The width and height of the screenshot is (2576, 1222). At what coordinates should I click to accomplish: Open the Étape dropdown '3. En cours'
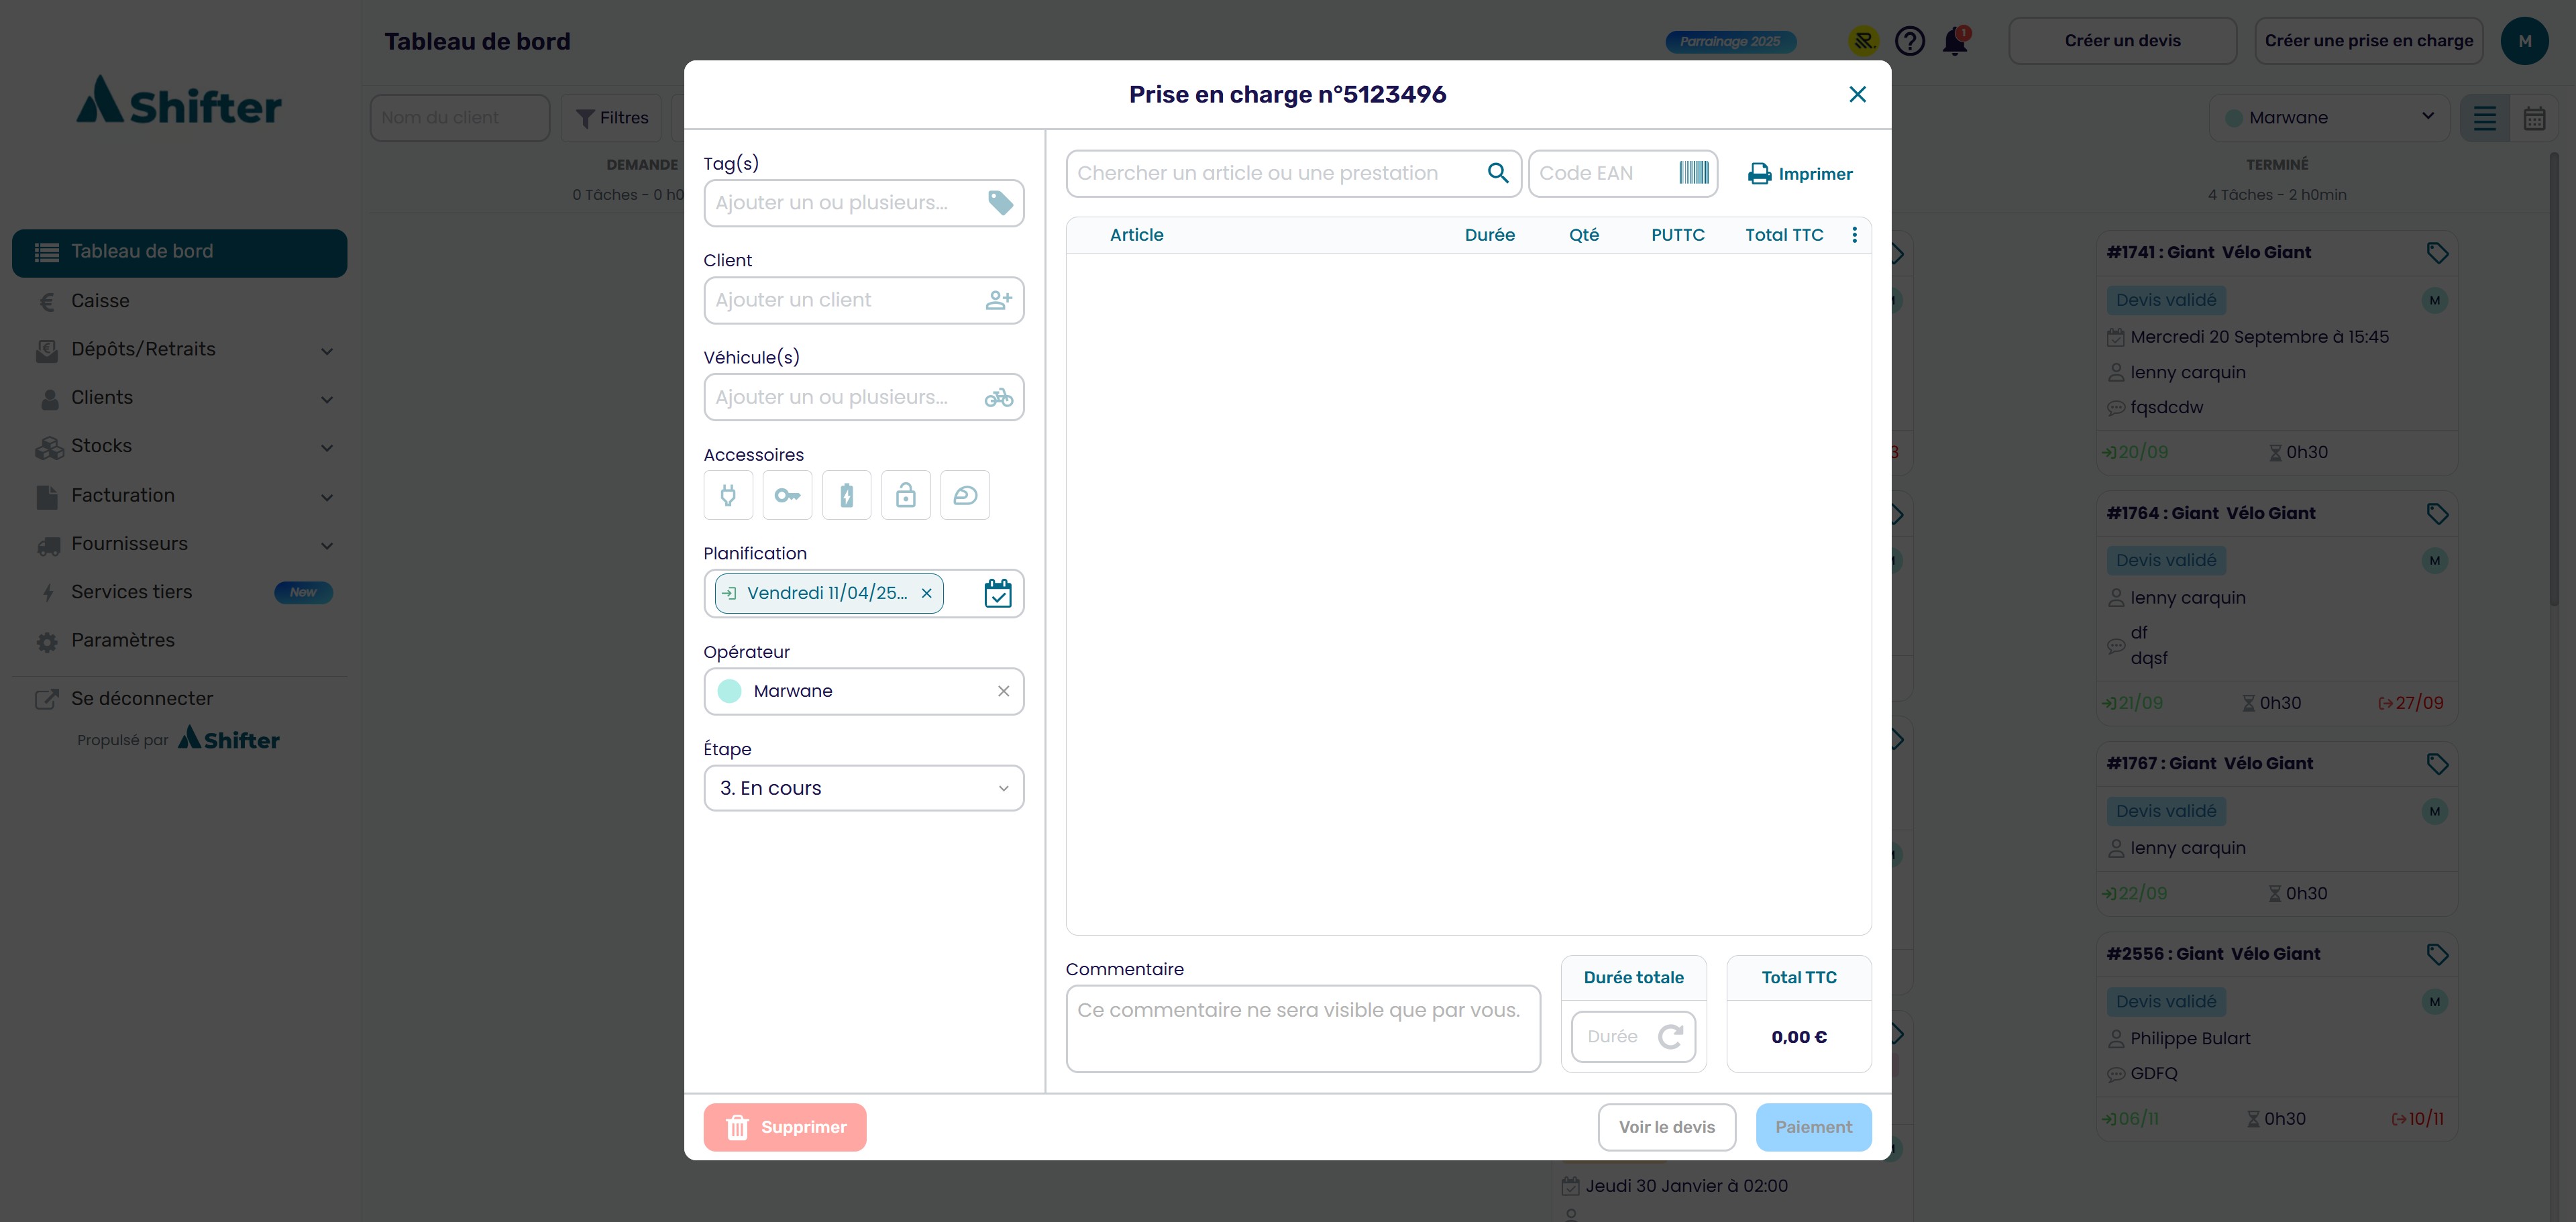click(864, 788)
